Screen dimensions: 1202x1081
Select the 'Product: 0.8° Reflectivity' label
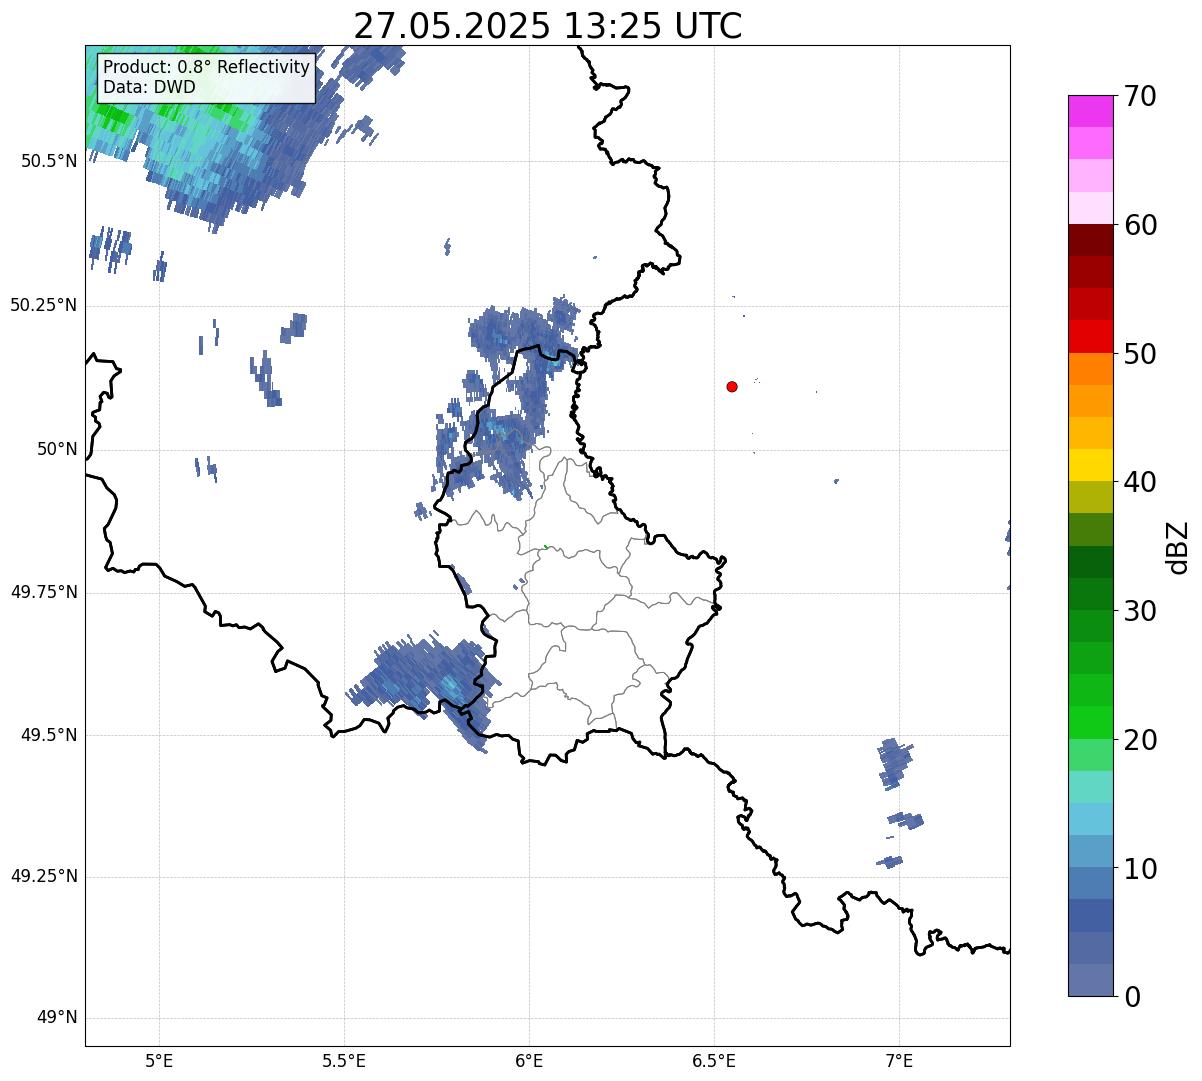207,67
